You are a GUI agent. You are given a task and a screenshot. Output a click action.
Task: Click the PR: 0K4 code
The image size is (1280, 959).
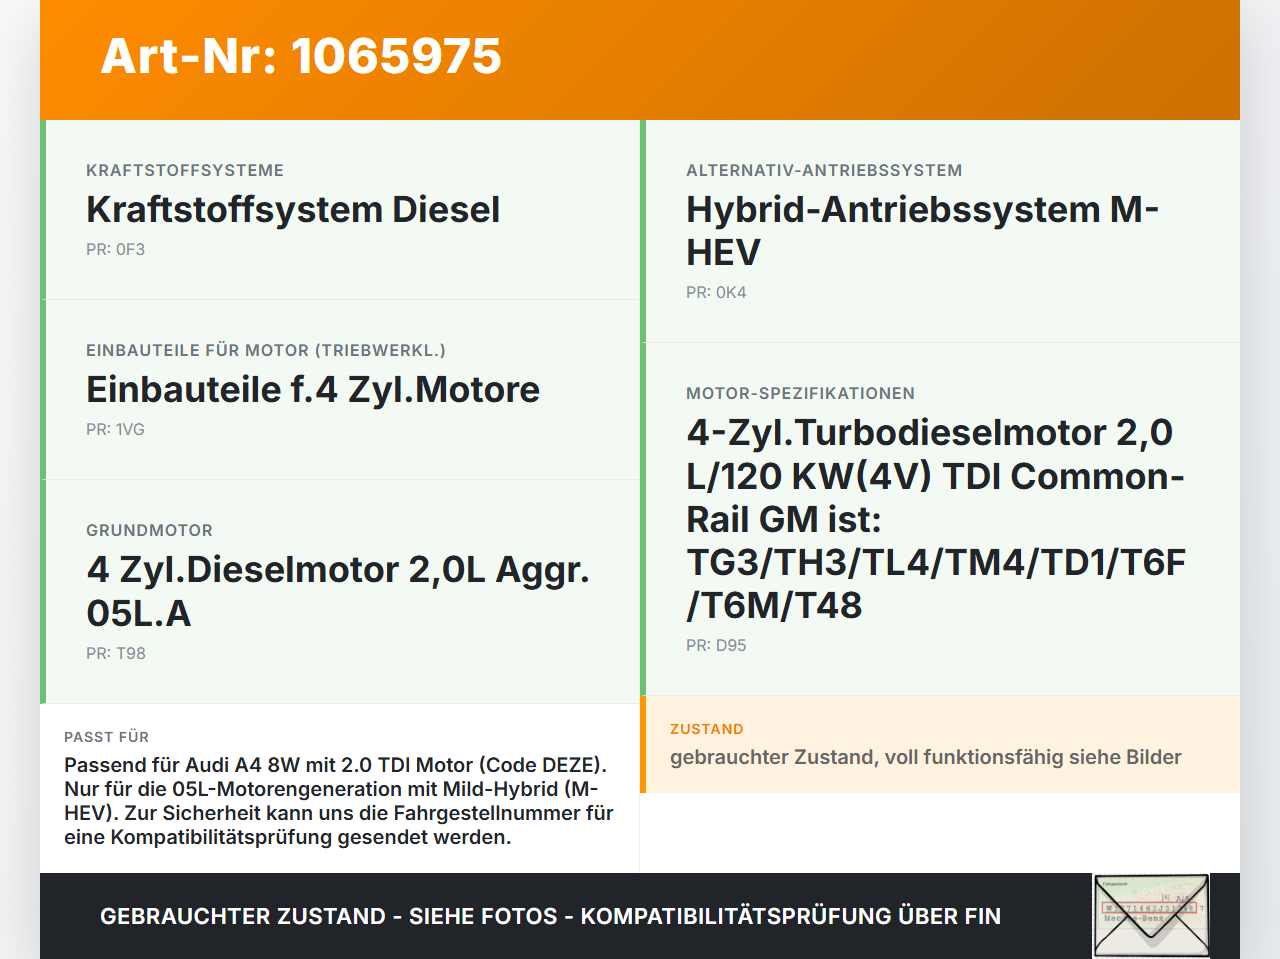pos(716,293)
